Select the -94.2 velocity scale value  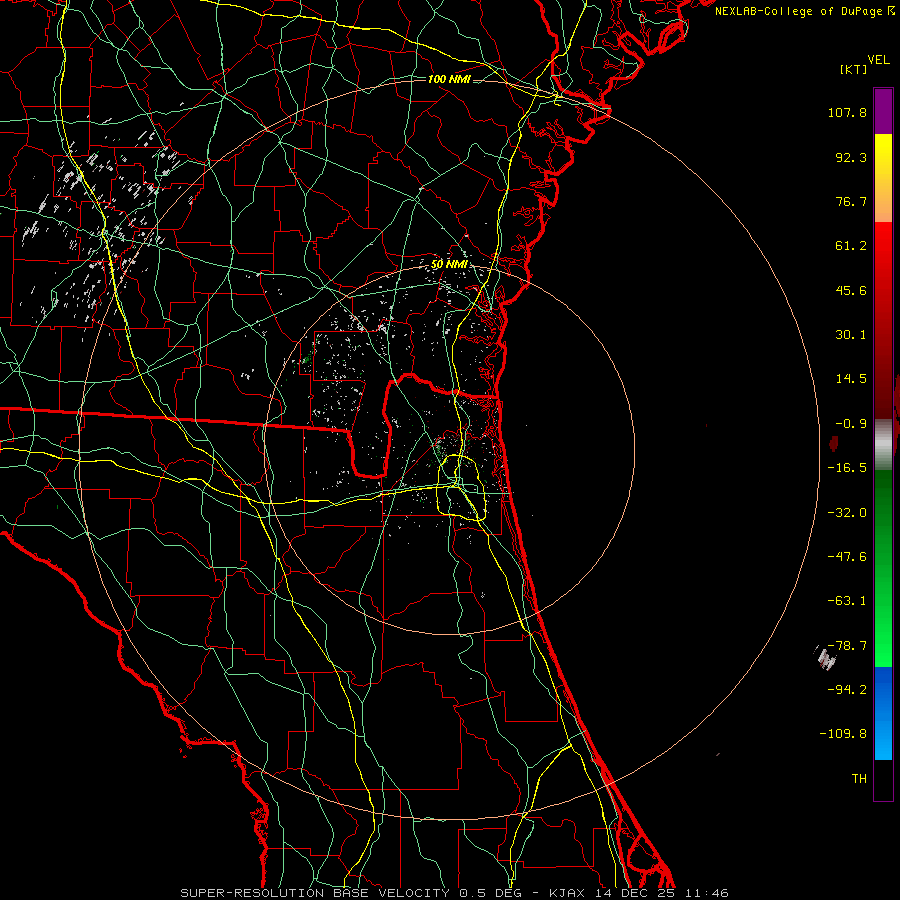point(847,690)
